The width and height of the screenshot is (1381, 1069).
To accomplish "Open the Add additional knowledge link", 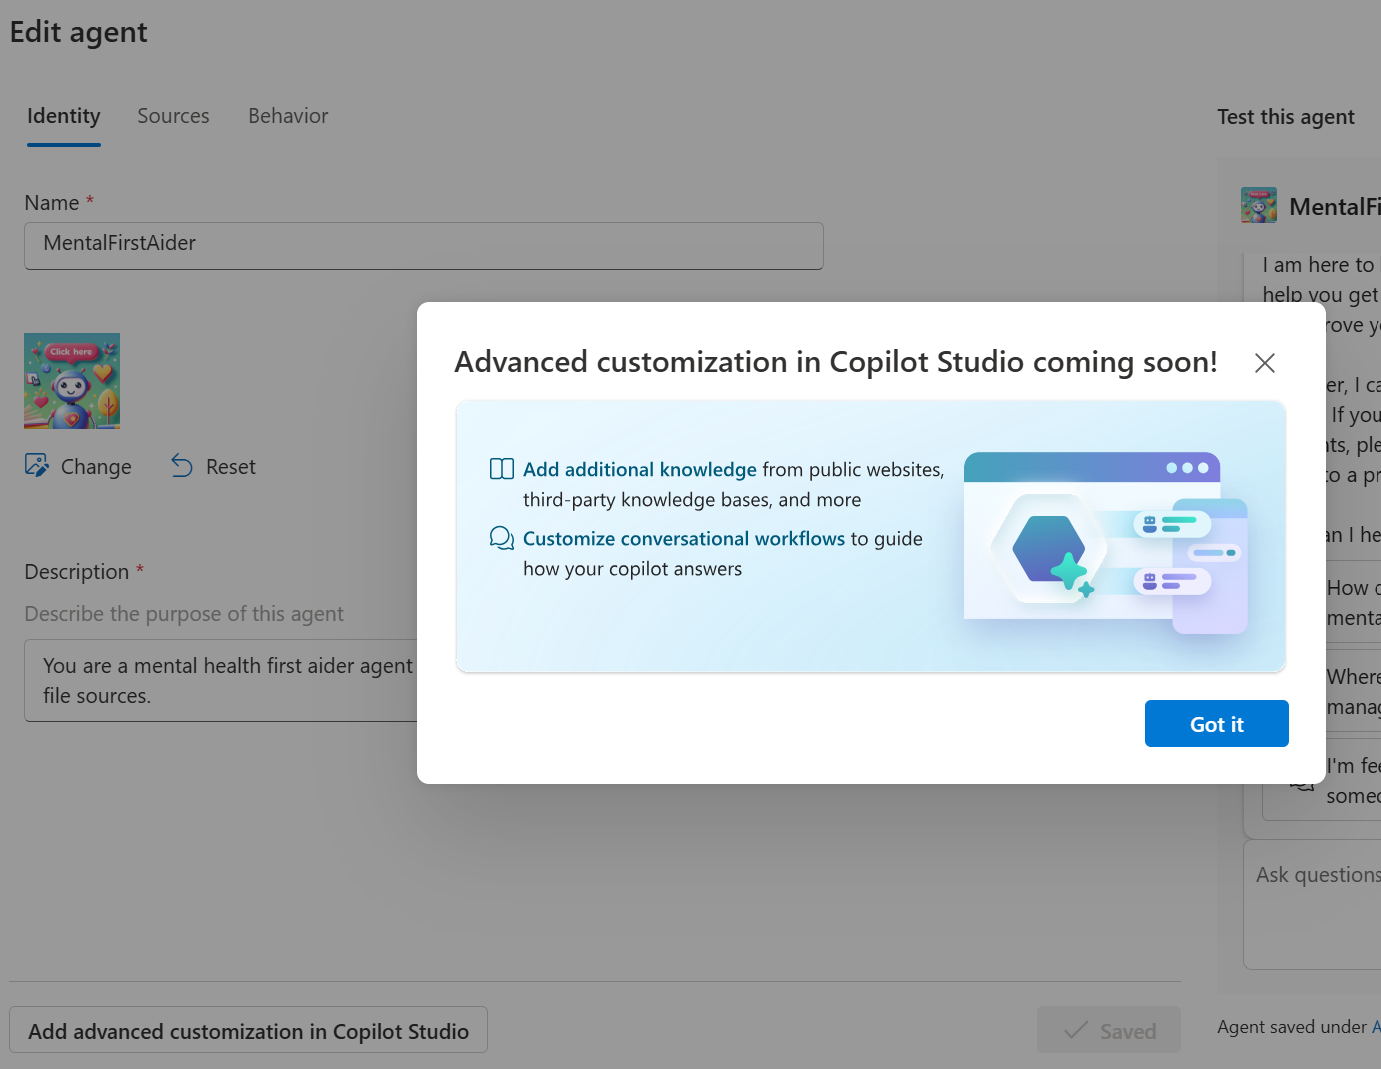I will (638, 468).
